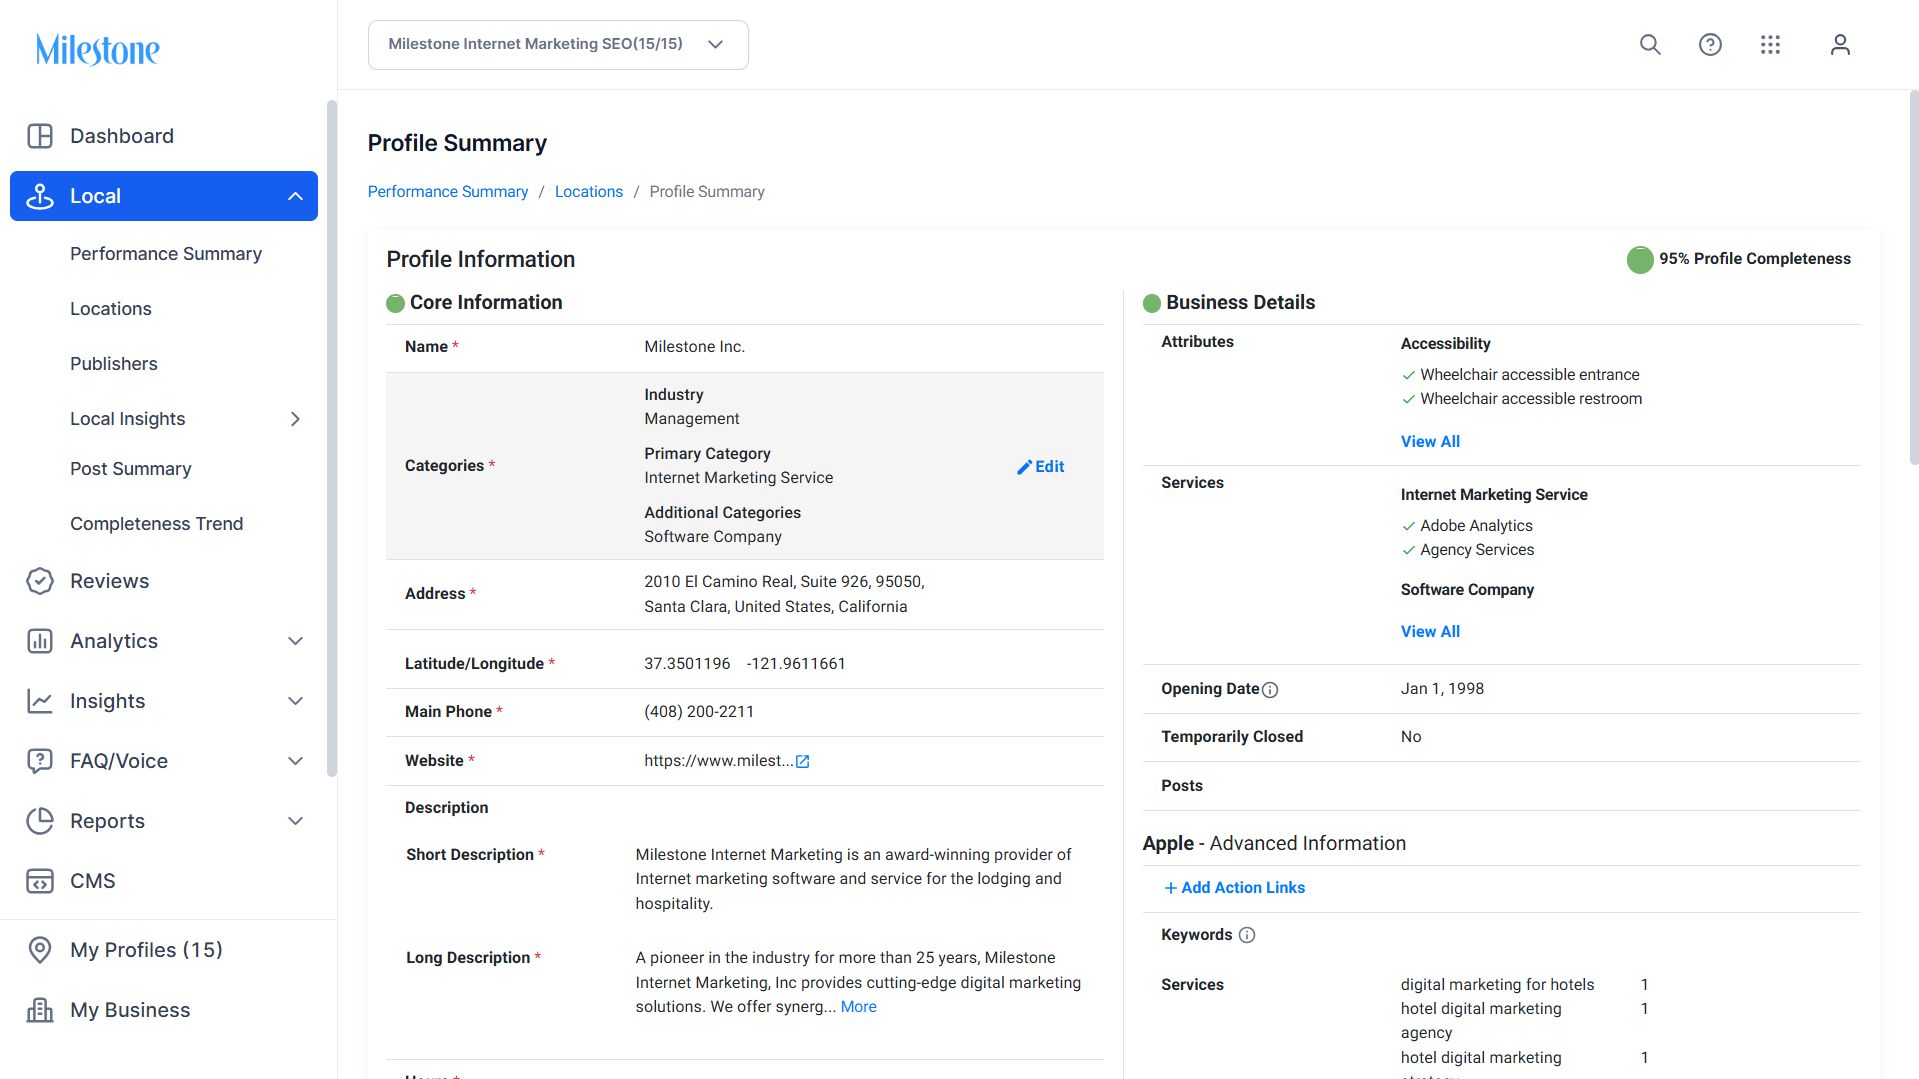Click the Insights line graph icon
The width and height of the screenshot is (1919, 1079).
tap(40, 701)
